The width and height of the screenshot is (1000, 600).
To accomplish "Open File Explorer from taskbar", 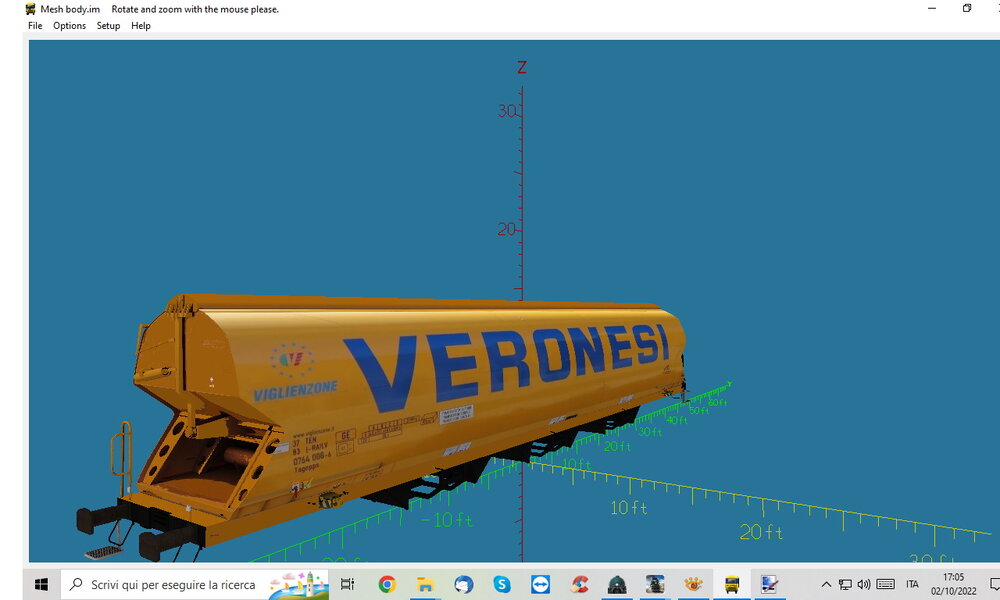I will click(x=425, y=584).
